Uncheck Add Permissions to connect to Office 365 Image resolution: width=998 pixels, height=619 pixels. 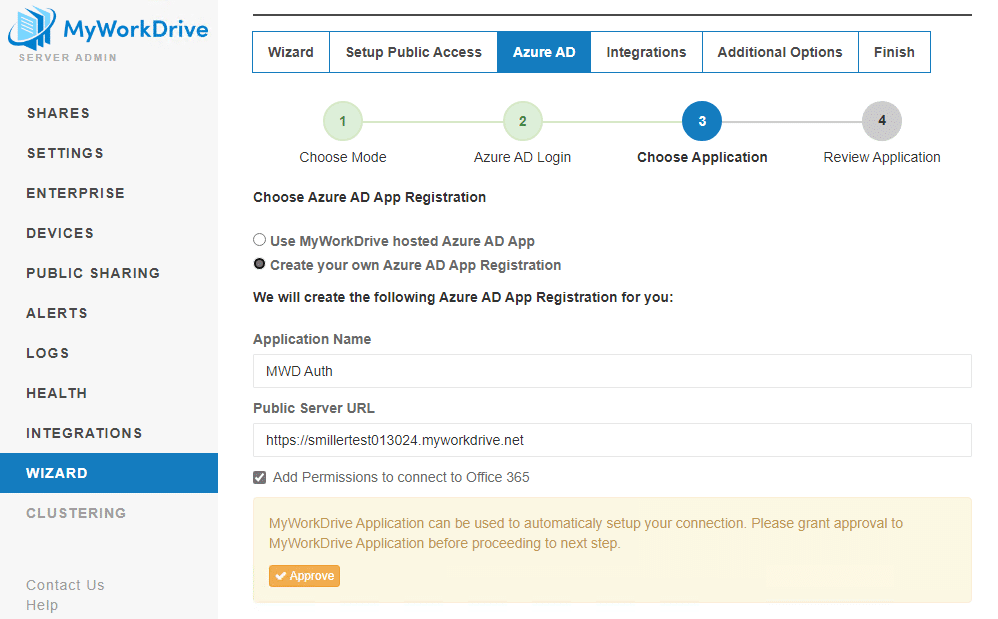point(259,477)
